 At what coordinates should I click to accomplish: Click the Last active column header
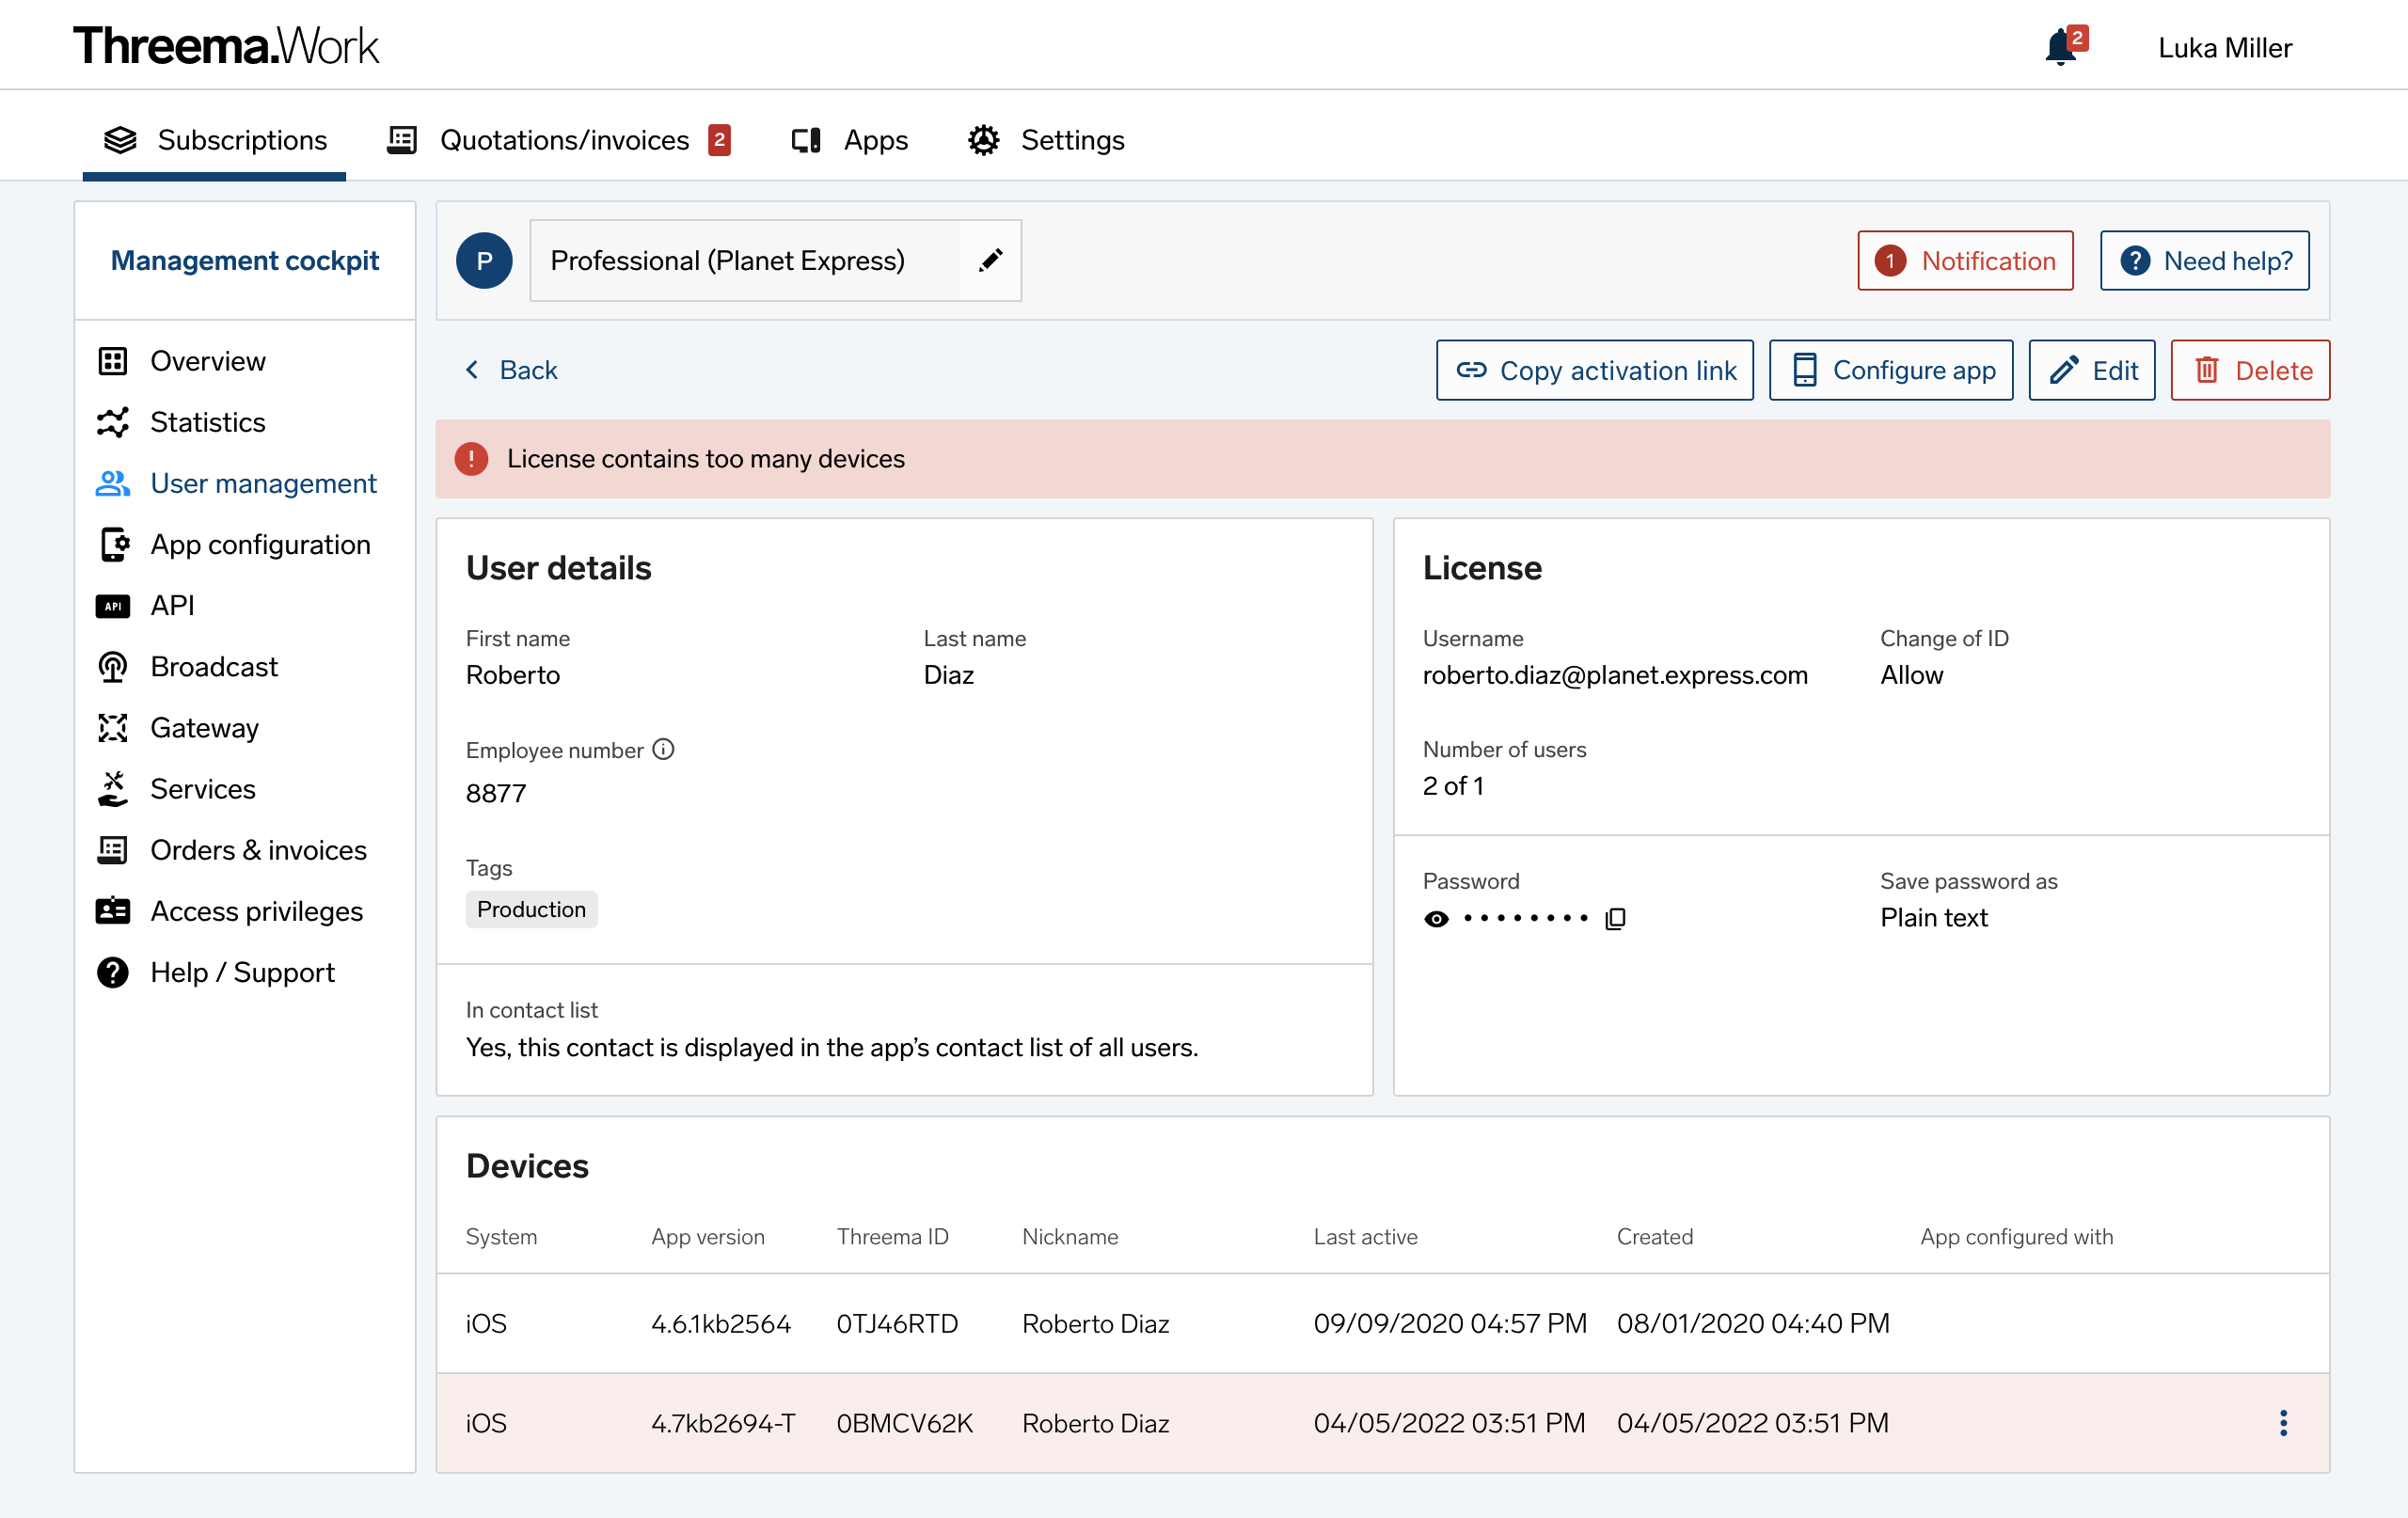(x=1365, y=1236)
